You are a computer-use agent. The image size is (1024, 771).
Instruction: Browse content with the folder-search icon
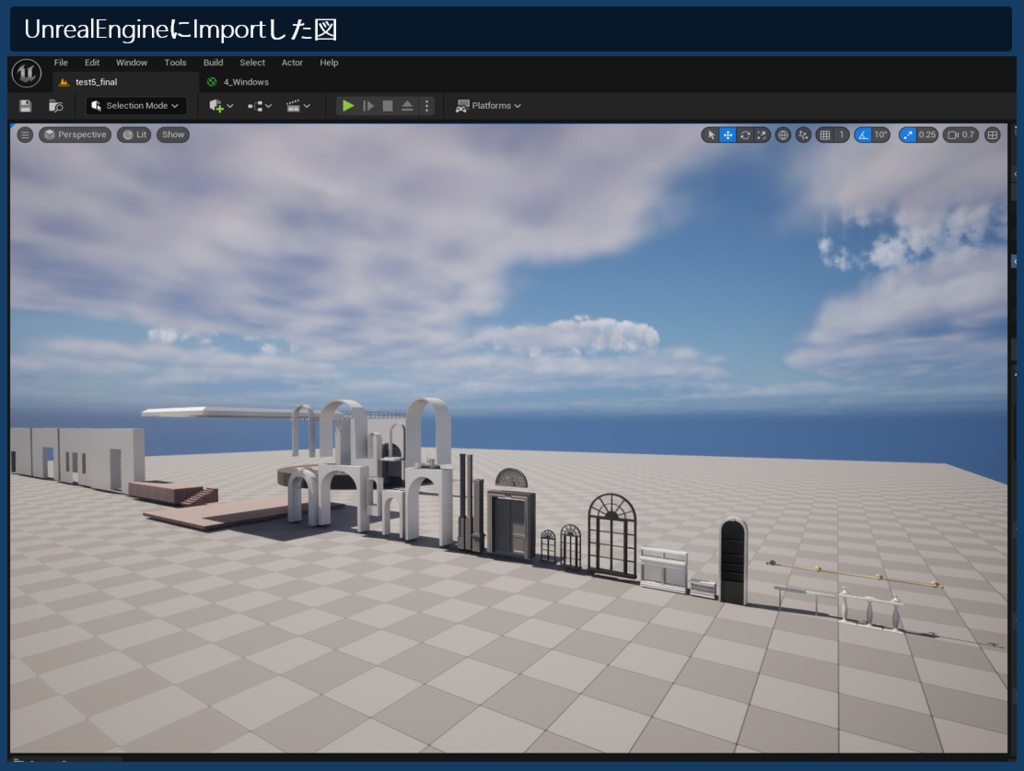coord(56,106)
